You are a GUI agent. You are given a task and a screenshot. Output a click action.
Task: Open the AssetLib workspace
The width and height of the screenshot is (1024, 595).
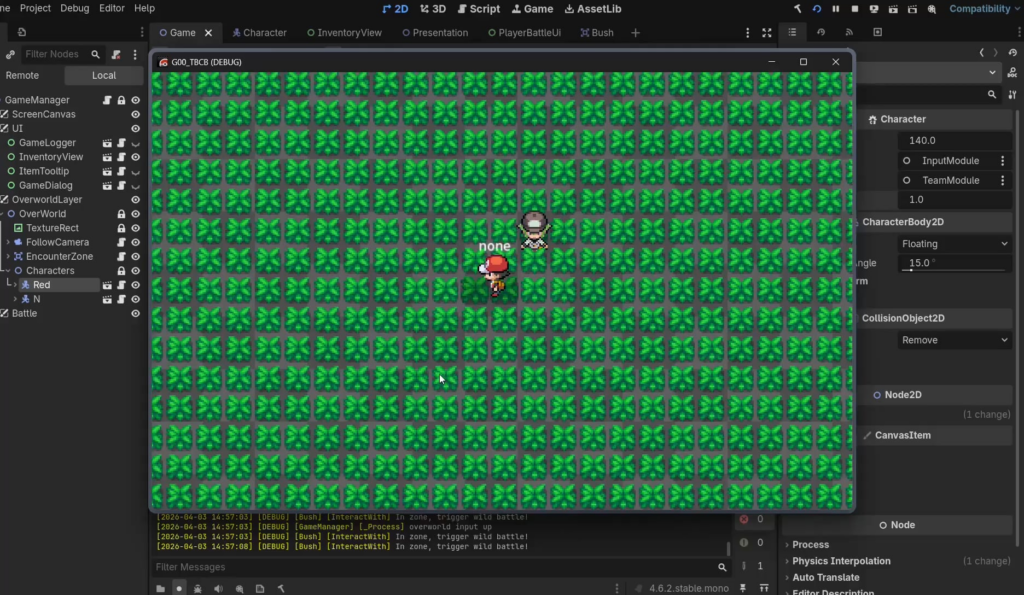pyautogui.click(x=592, y=8)
